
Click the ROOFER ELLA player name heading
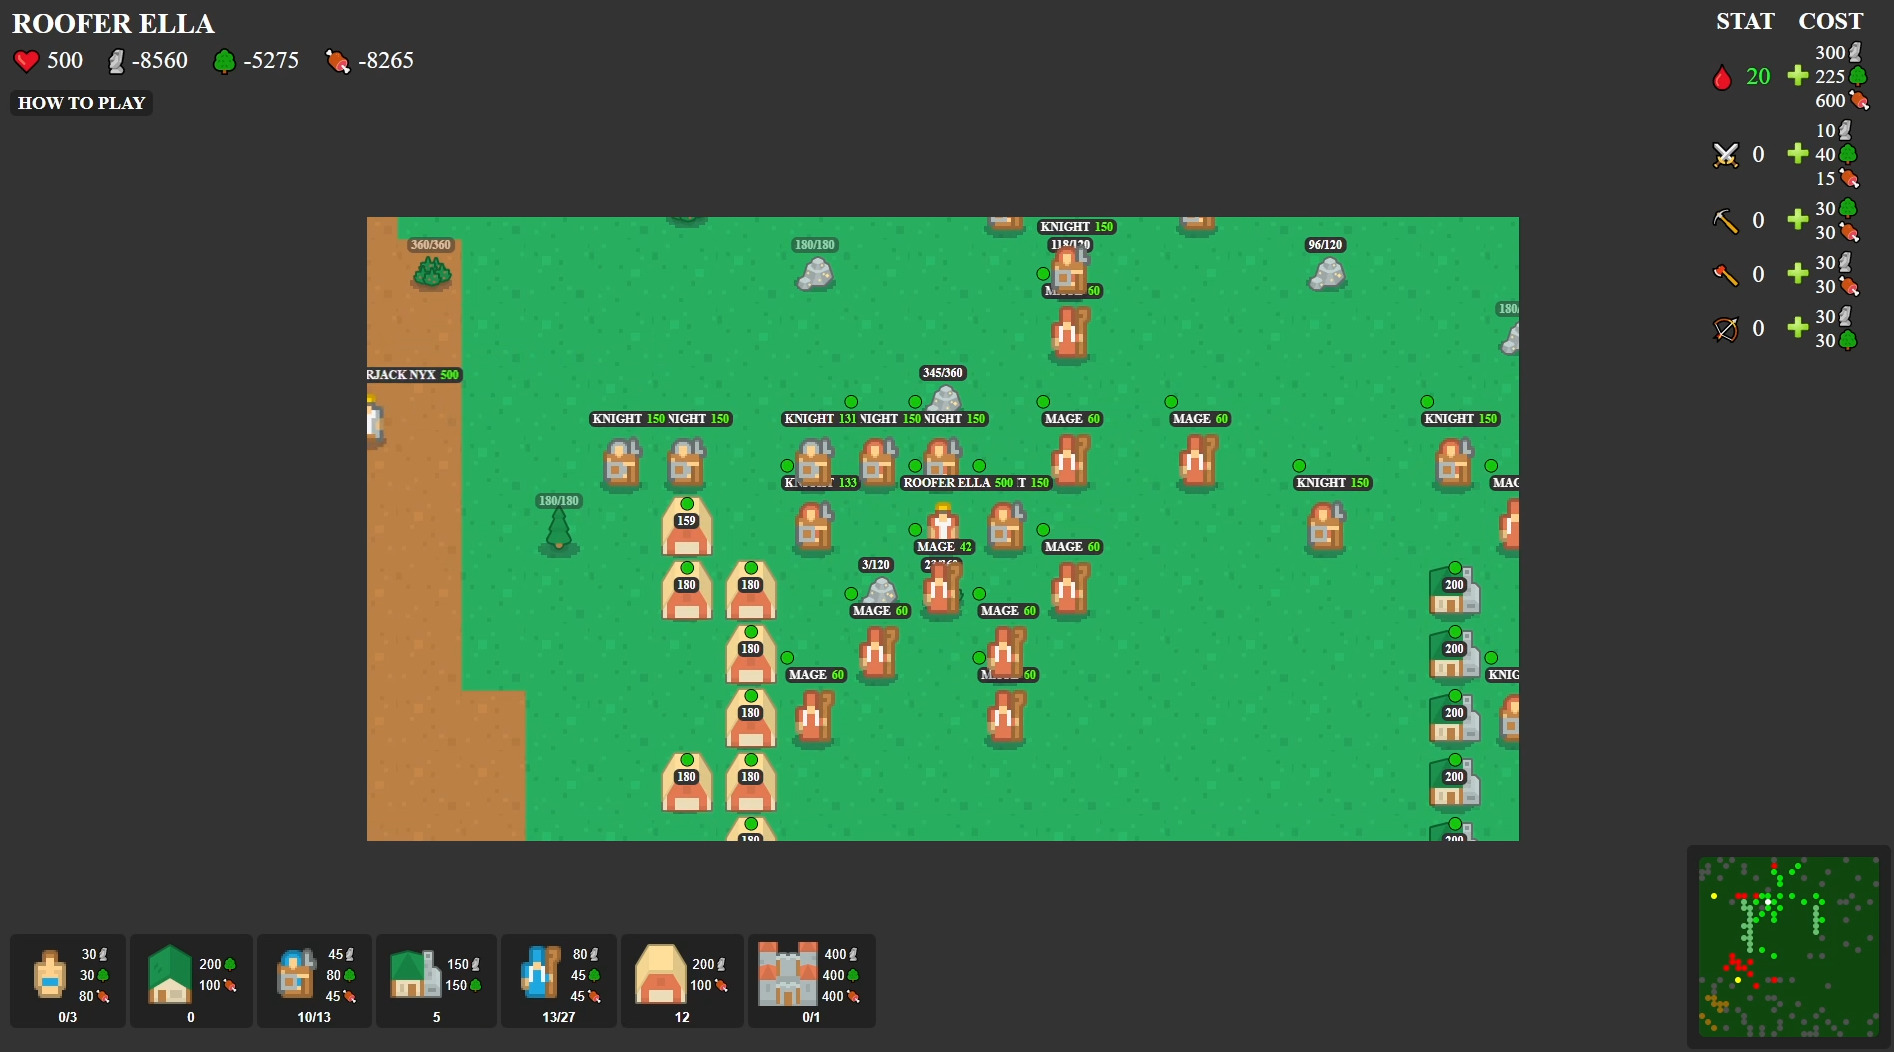click(x=113, y=24)
